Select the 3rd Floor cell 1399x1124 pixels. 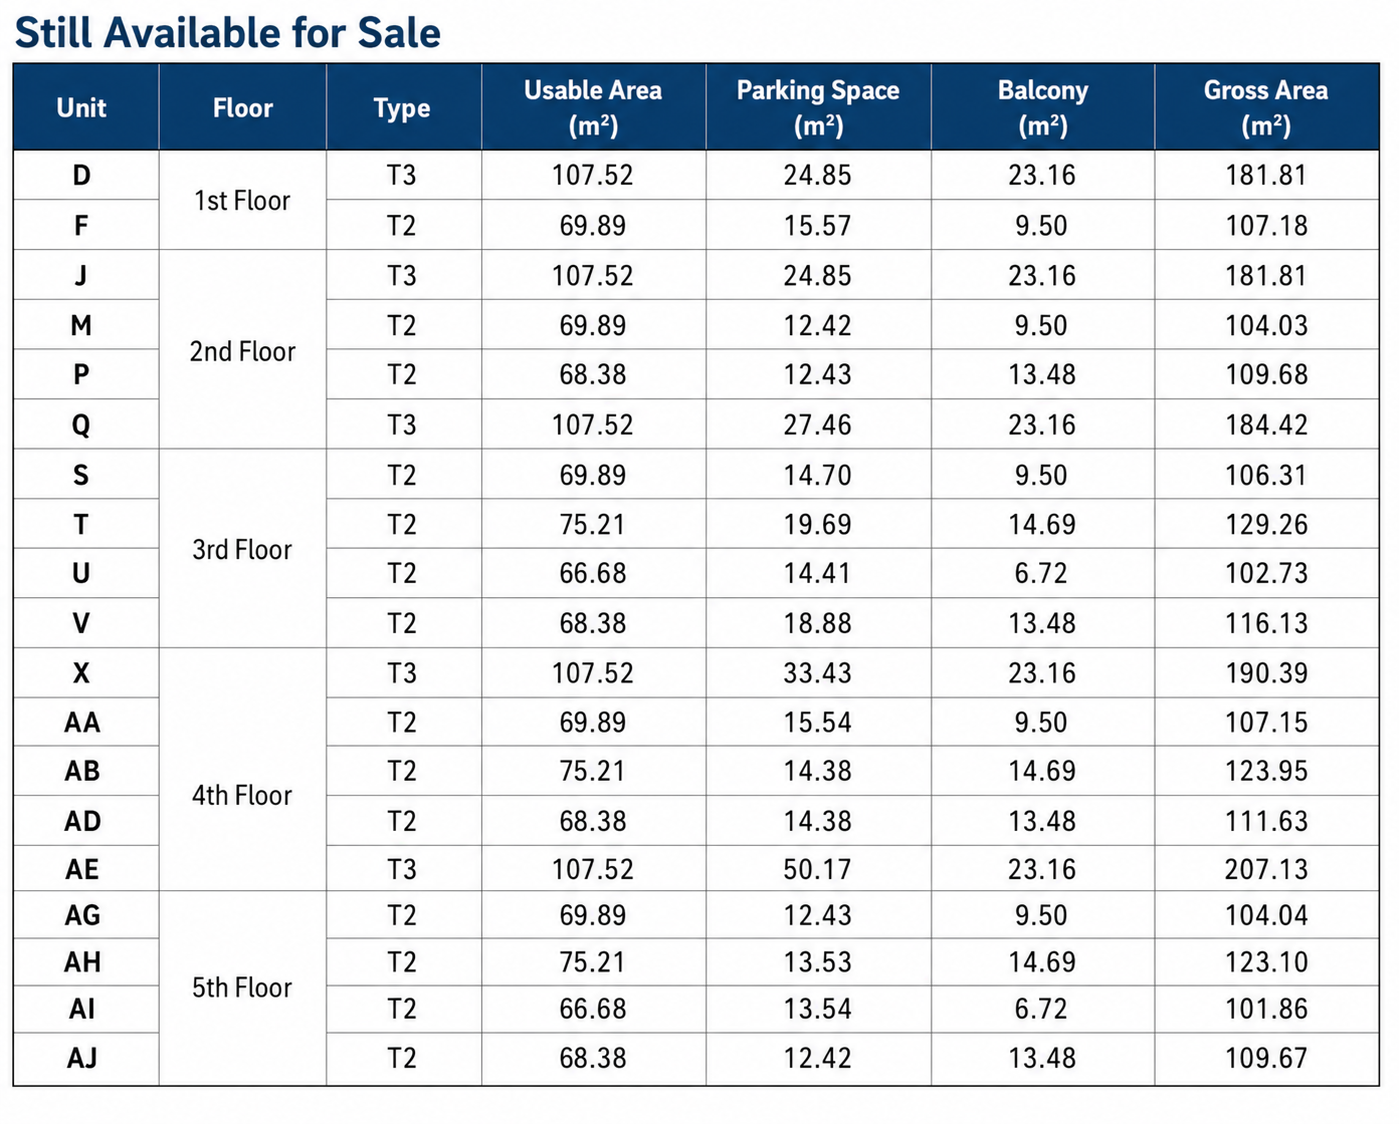click(x=242, y=549)
